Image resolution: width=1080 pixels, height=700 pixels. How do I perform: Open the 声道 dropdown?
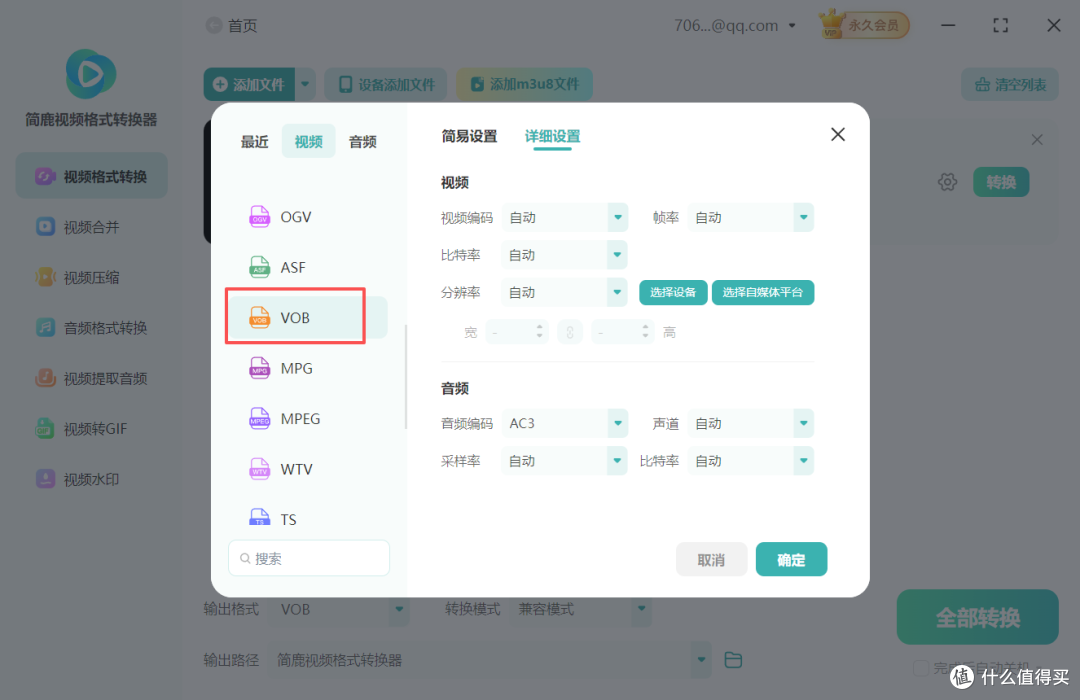tap(751, 423)
